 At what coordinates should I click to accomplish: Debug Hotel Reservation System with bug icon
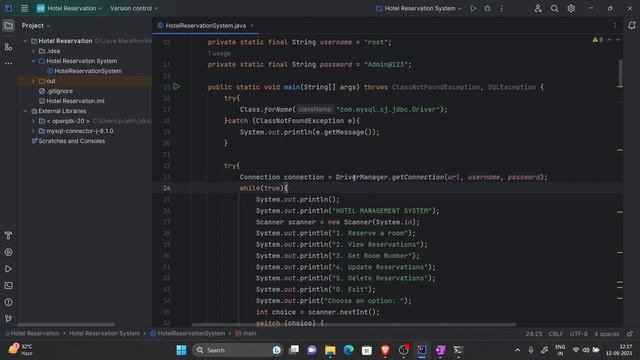tap(487, 8)
